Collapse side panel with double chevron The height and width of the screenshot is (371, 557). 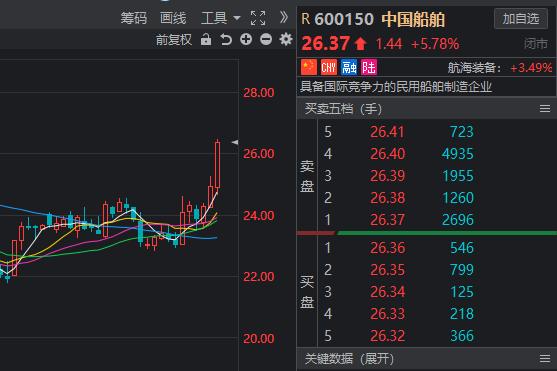283,17
